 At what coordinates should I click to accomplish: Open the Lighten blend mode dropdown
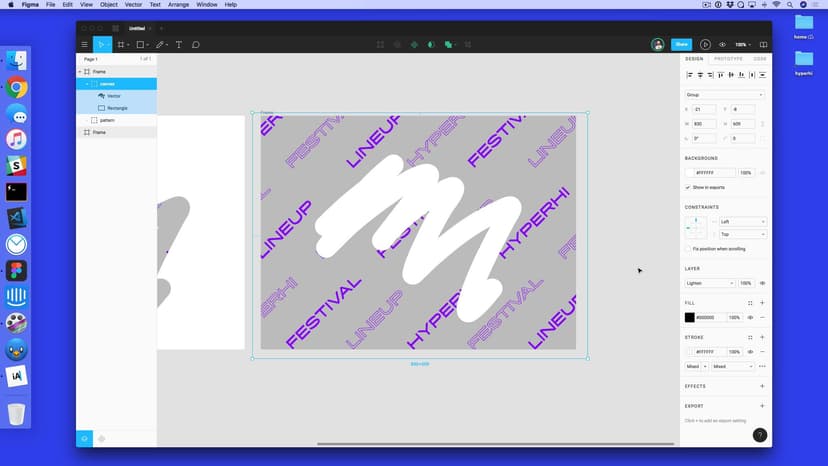(x=709, y=283)
